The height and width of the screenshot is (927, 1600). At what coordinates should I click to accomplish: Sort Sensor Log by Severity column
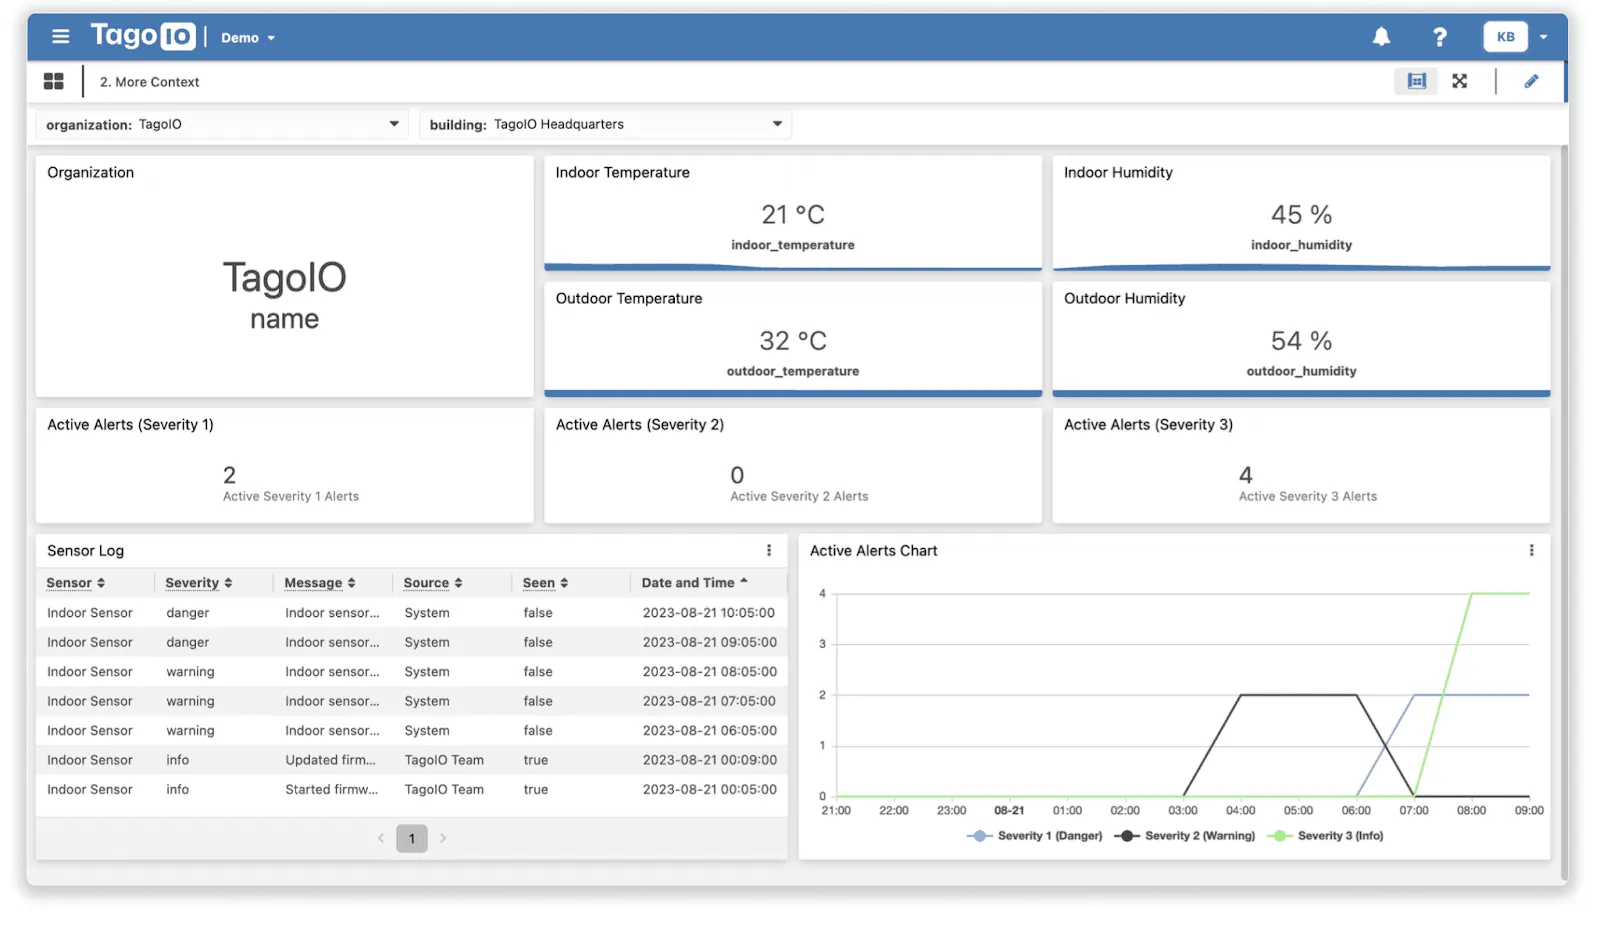tap(197, 582)
